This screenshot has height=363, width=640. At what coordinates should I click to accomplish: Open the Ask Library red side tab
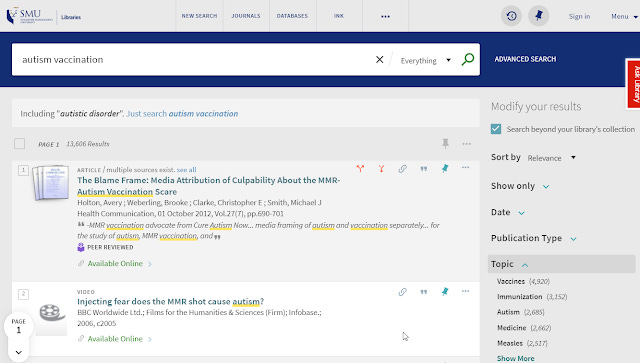(x=634, y=84)
